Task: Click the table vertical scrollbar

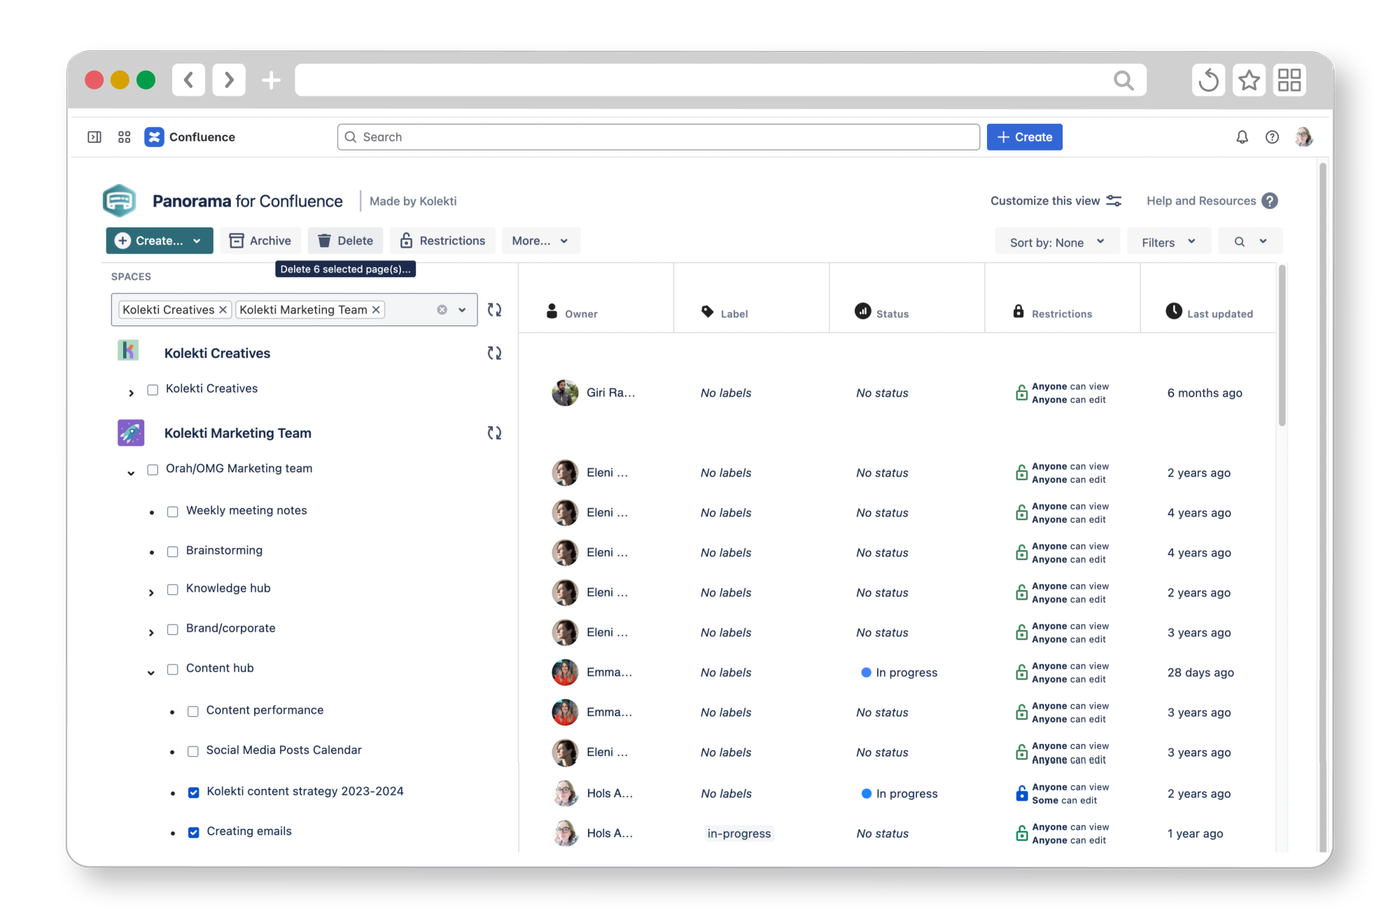Action: click(1282, 346)
